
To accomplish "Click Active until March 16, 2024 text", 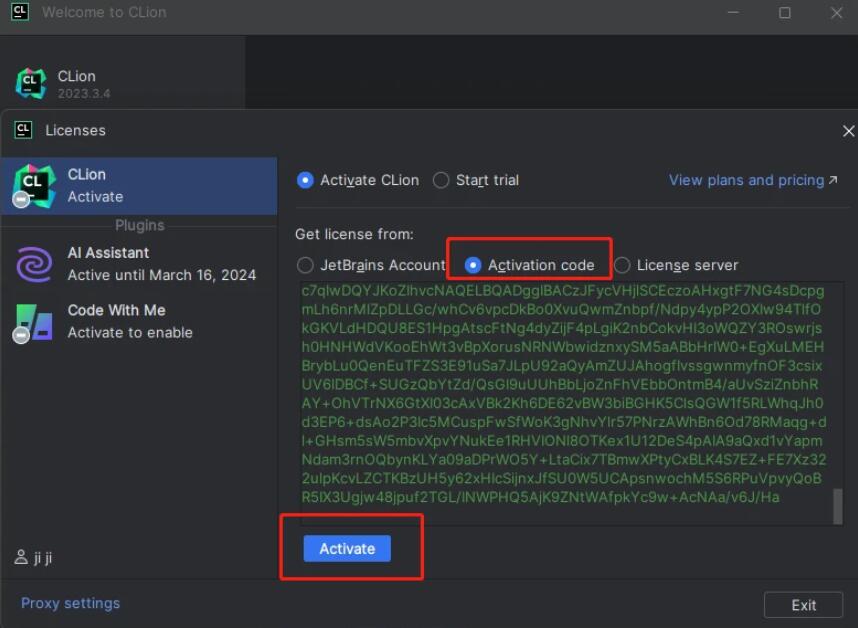I will click(161, 275).
